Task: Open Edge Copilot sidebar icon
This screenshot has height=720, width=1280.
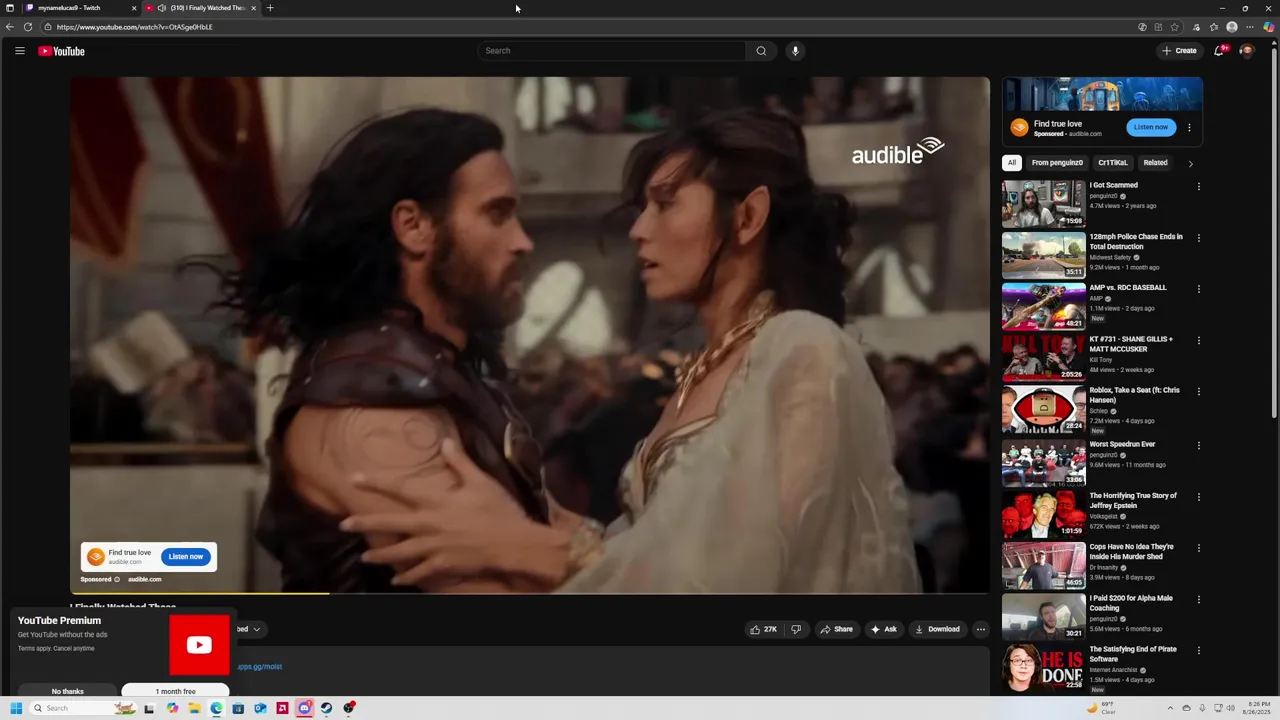Action: (x=1269, y=27)
